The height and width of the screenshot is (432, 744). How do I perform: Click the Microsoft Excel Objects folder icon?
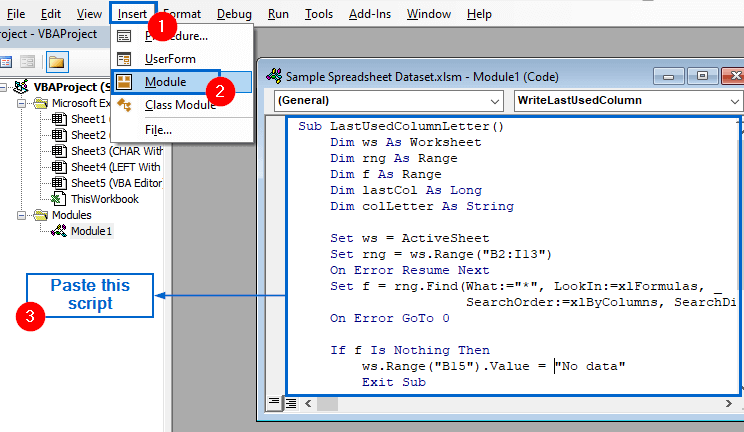pos(41,103)
